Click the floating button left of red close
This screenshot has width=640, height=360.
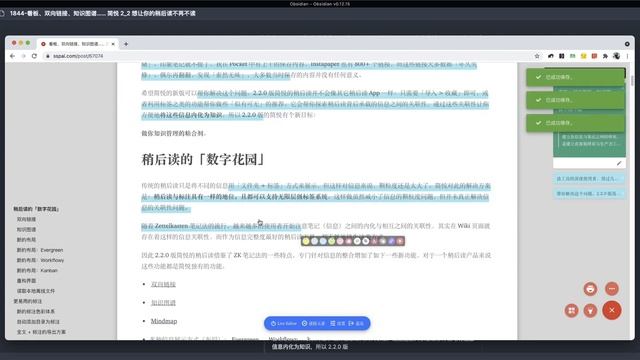tap(590, 311)
